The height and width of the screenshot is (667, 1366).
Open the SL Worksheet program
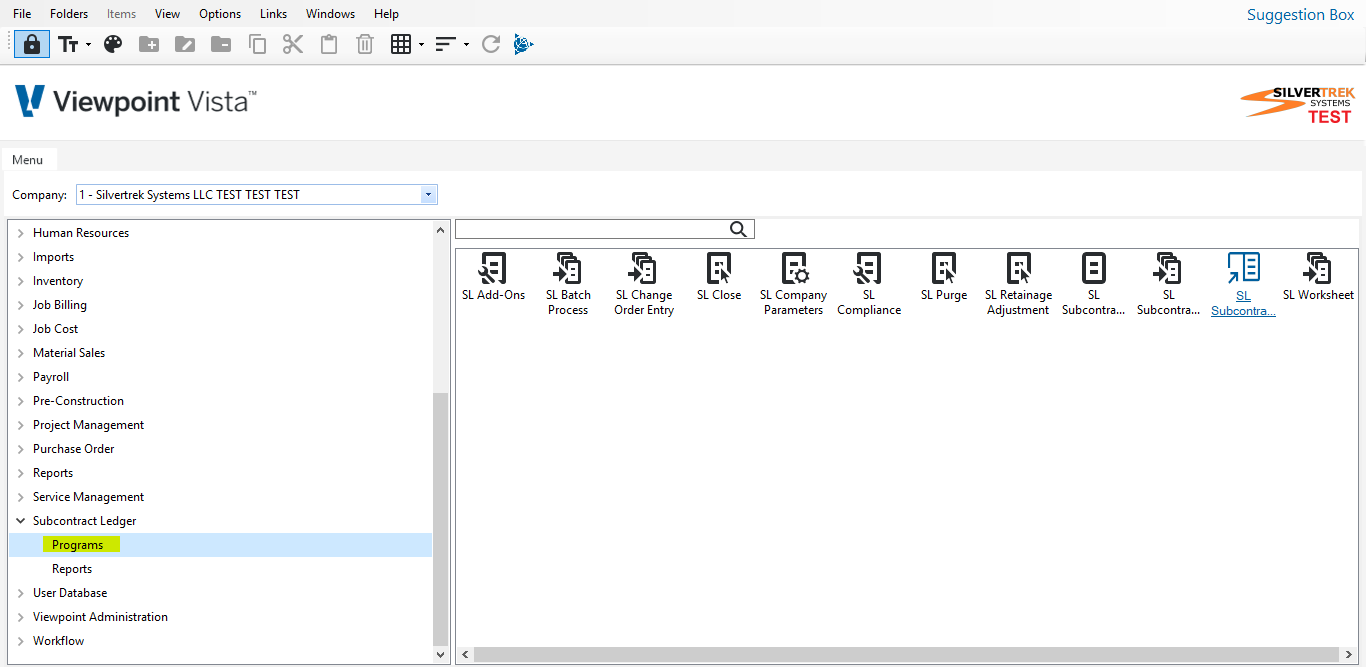[1318, 277]
